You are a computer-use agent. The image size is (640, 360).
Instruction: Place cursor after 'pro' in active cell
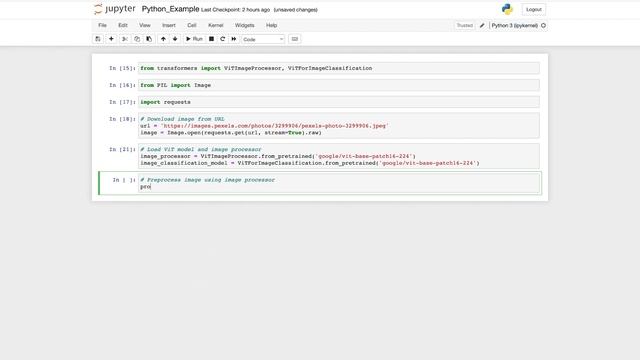pyautogui.click(x=151, y=187)
